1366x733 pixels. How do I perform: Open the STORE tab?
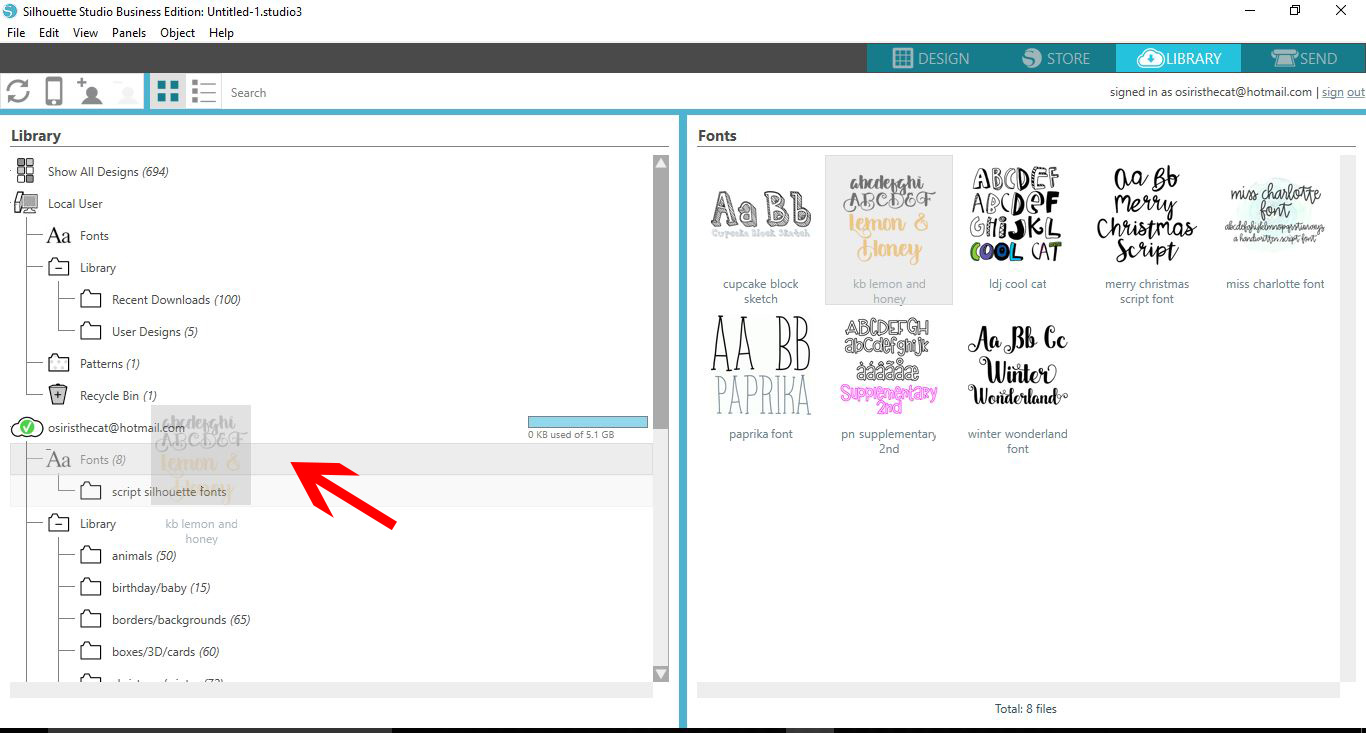point(1056,58)
